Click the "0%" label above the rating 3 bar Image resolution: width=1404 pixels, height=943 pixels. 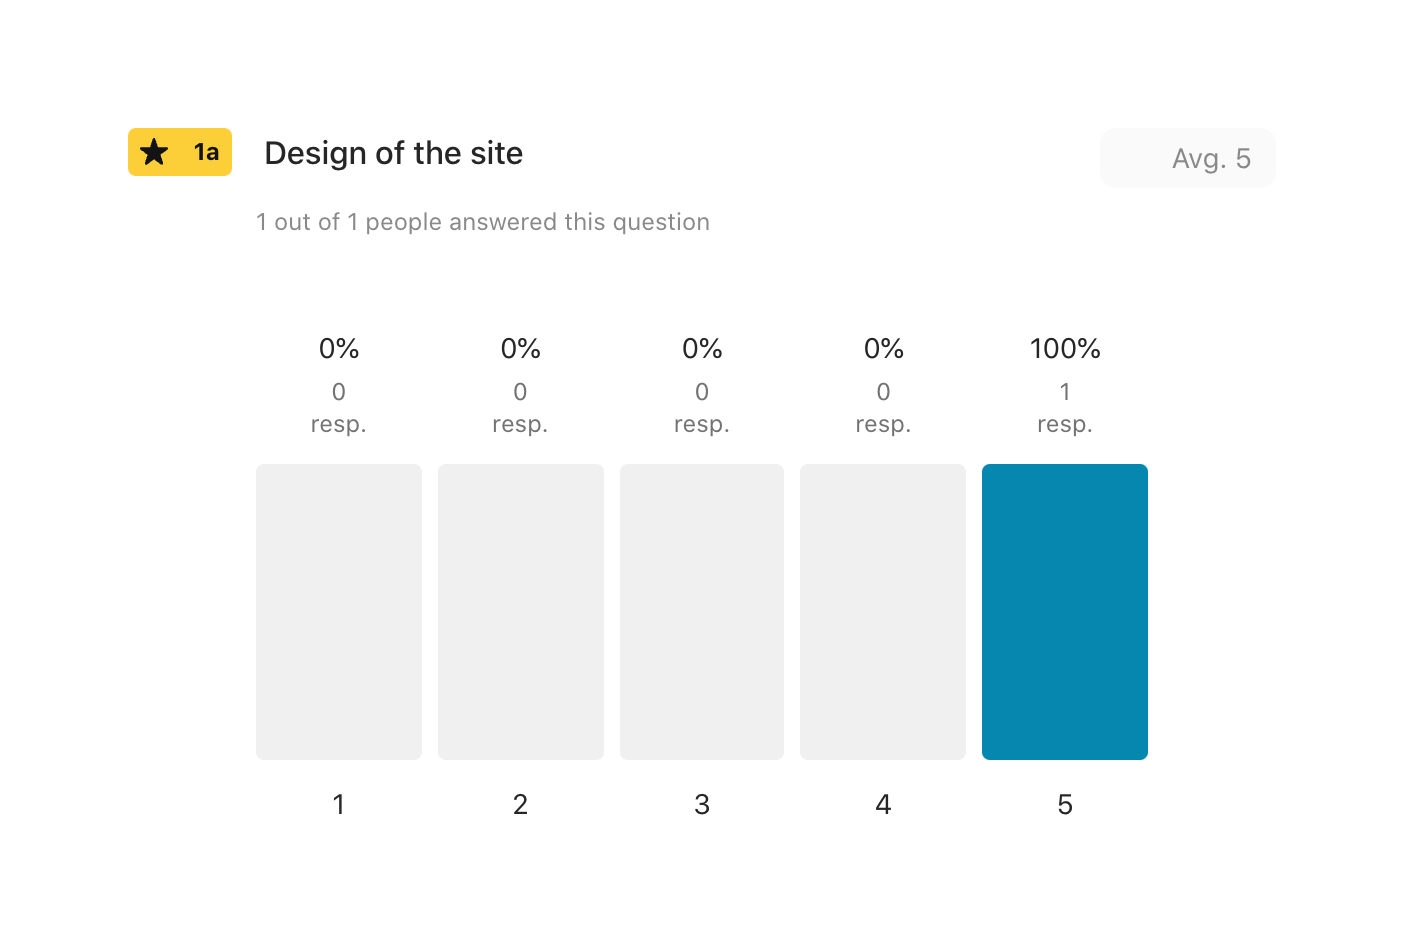[x=701, y=348]
